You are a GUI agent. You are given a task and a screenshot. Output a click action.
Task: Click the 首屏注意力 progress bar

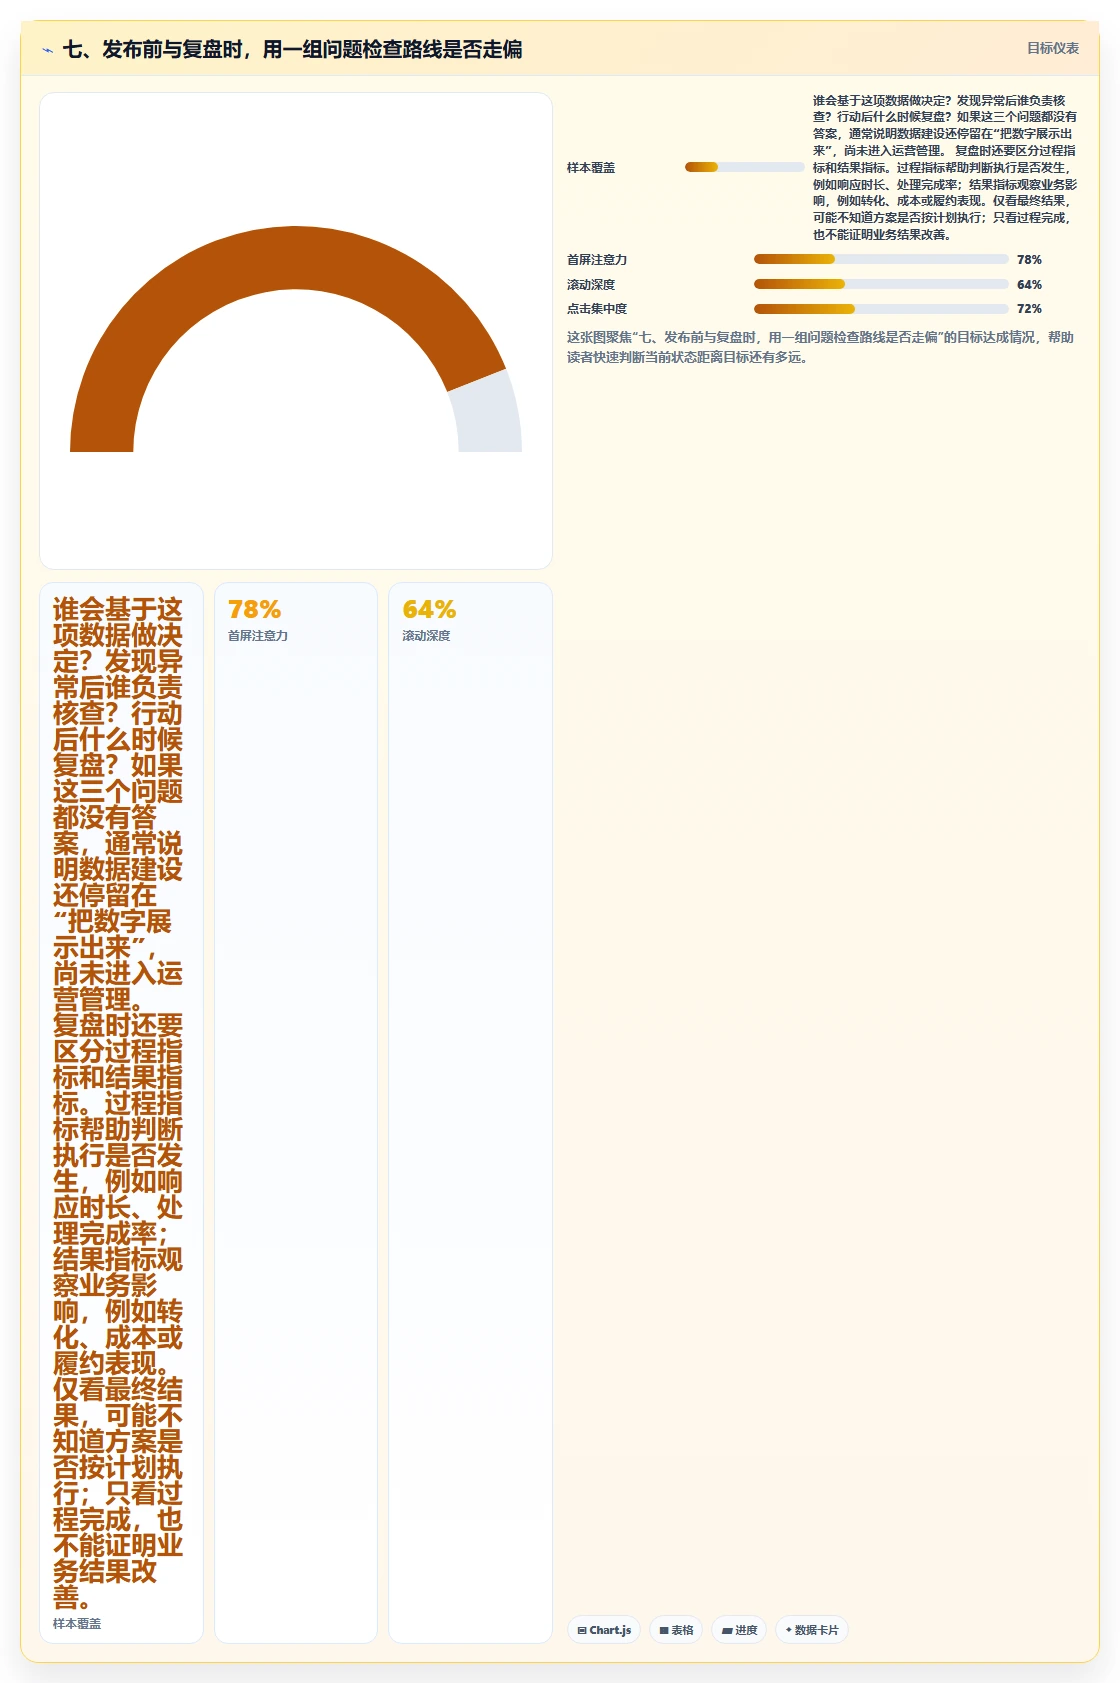click(x=881, y=259)
